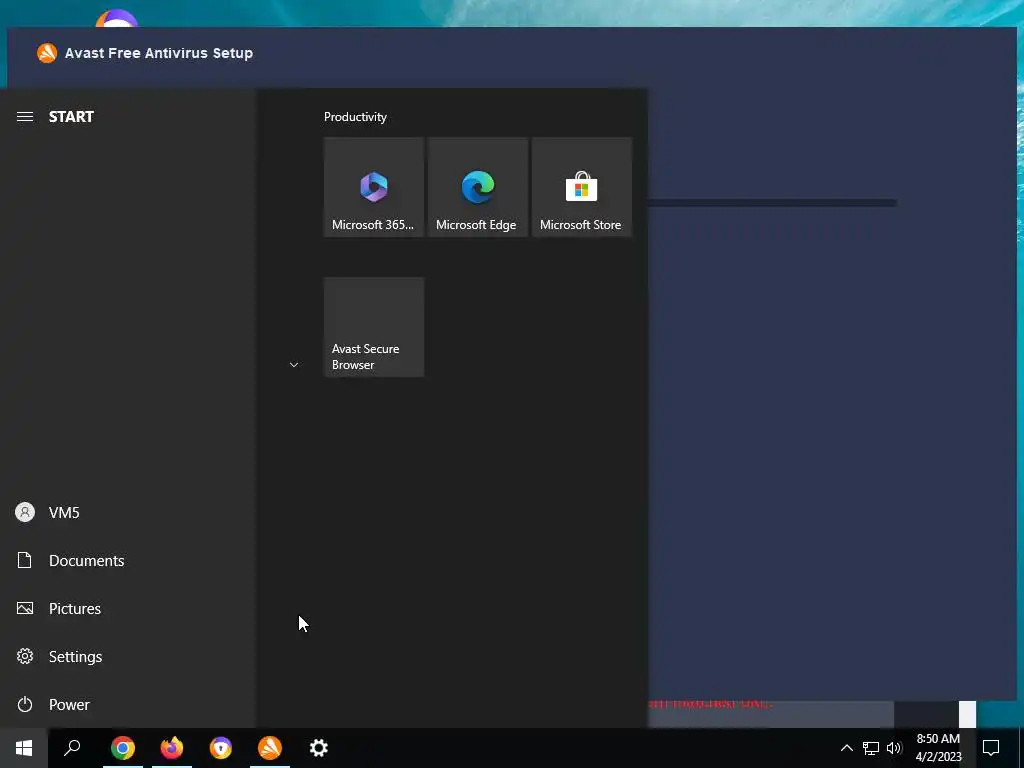Click the Avast Free Antivirus Setup title
1024x768 pixels.
click(x=159, y=53)
